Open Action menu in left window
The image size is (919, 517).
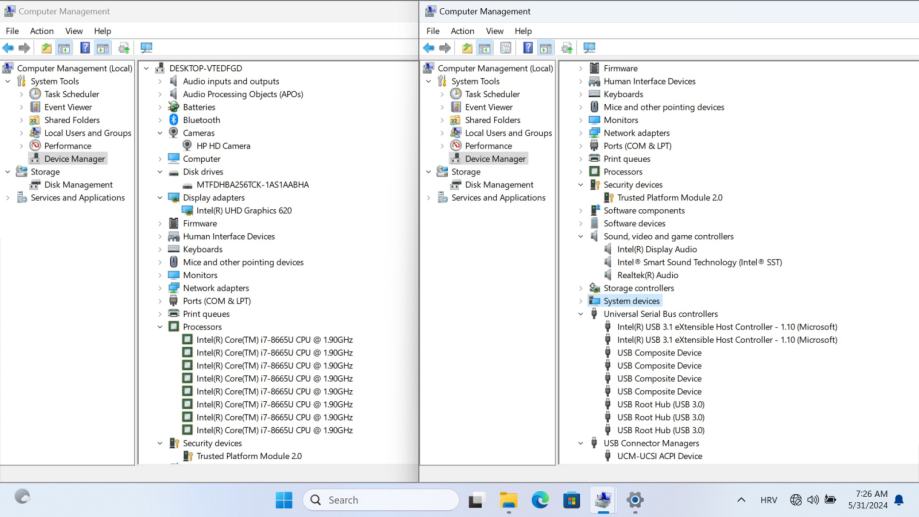point(42,31)
